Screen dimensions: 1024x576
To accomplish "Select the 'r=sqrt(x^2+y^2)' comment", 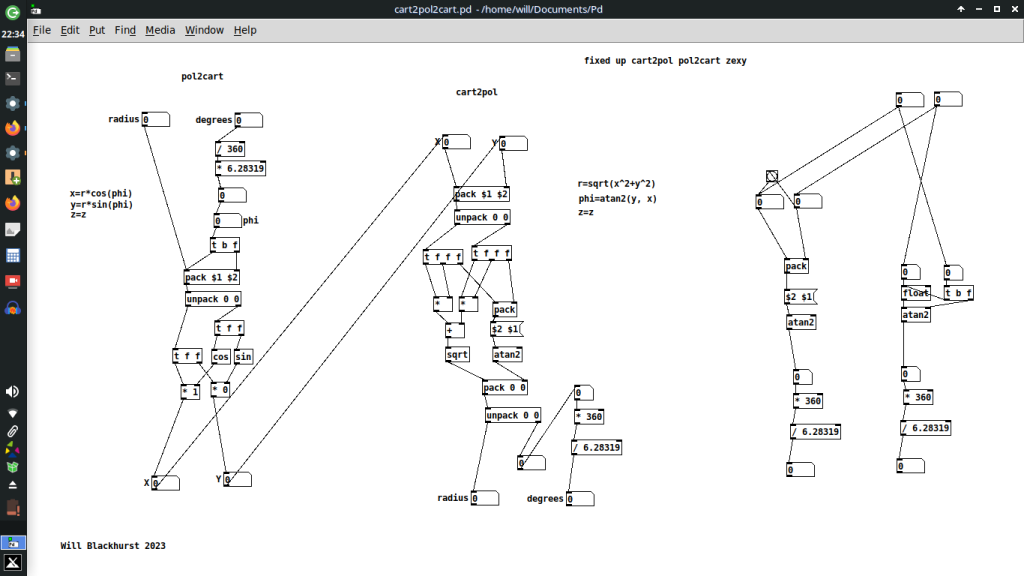I will click(616, 184).
